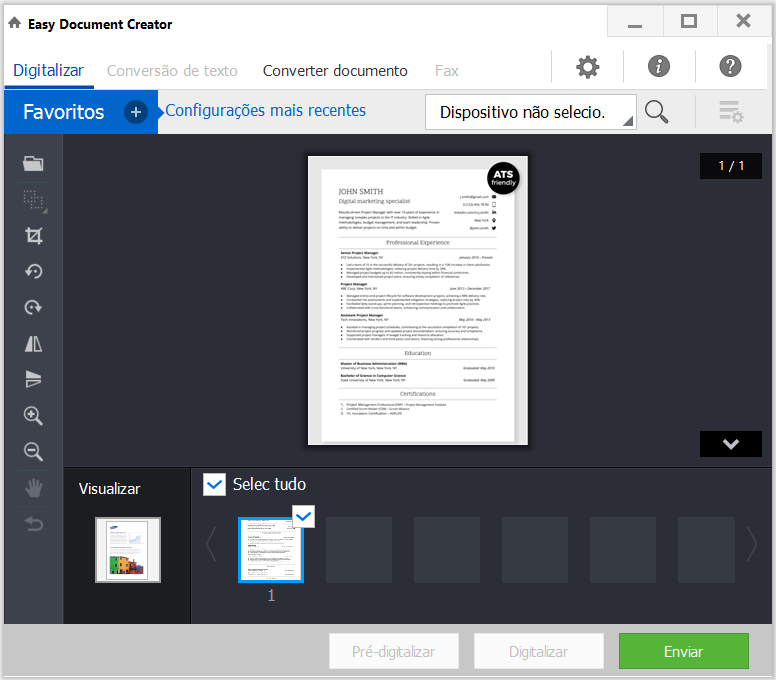Flip the image horizontally
Screen dimensions: 776x680
tap(34, 343)
